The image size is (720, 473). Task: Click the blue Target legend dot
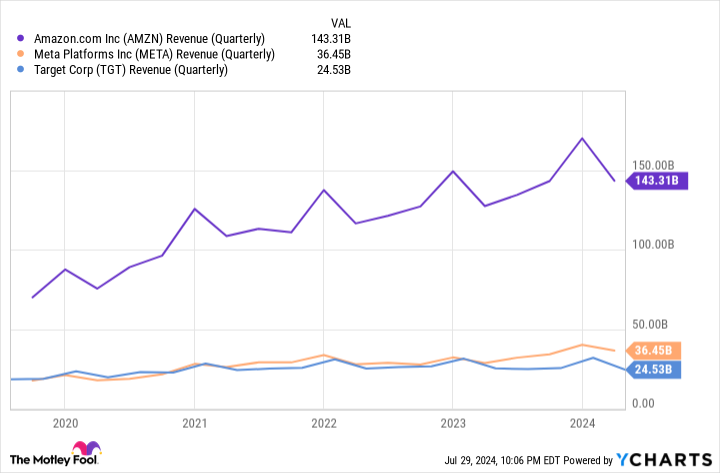[20, 70]
